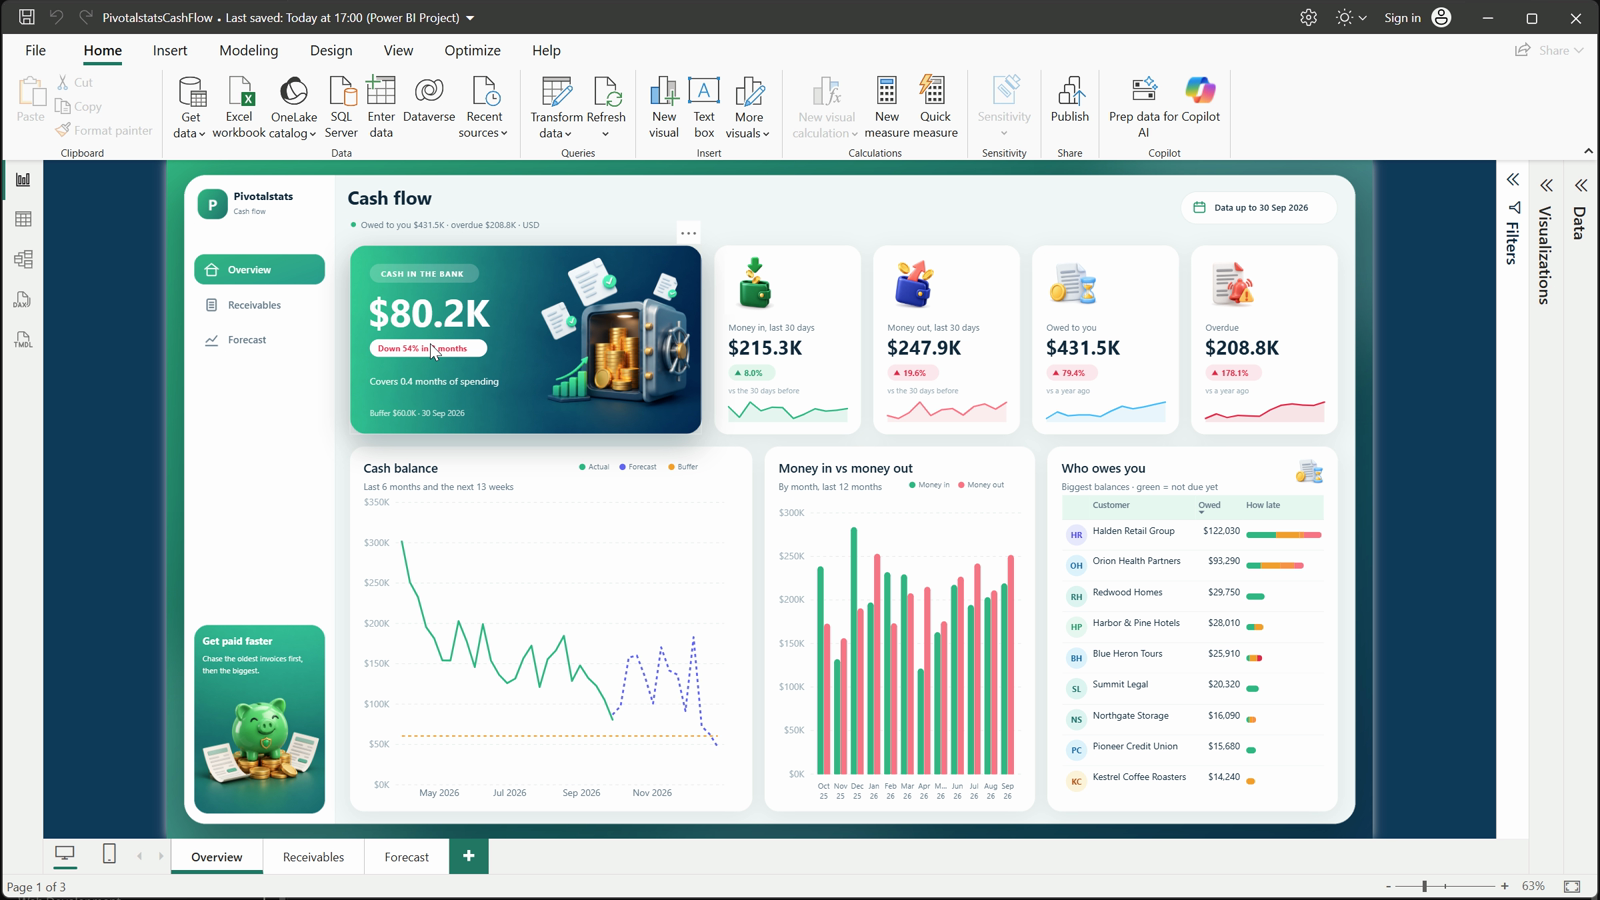Open the file title dropdown arrow
1600x900 pixels.
coord(470,18)
